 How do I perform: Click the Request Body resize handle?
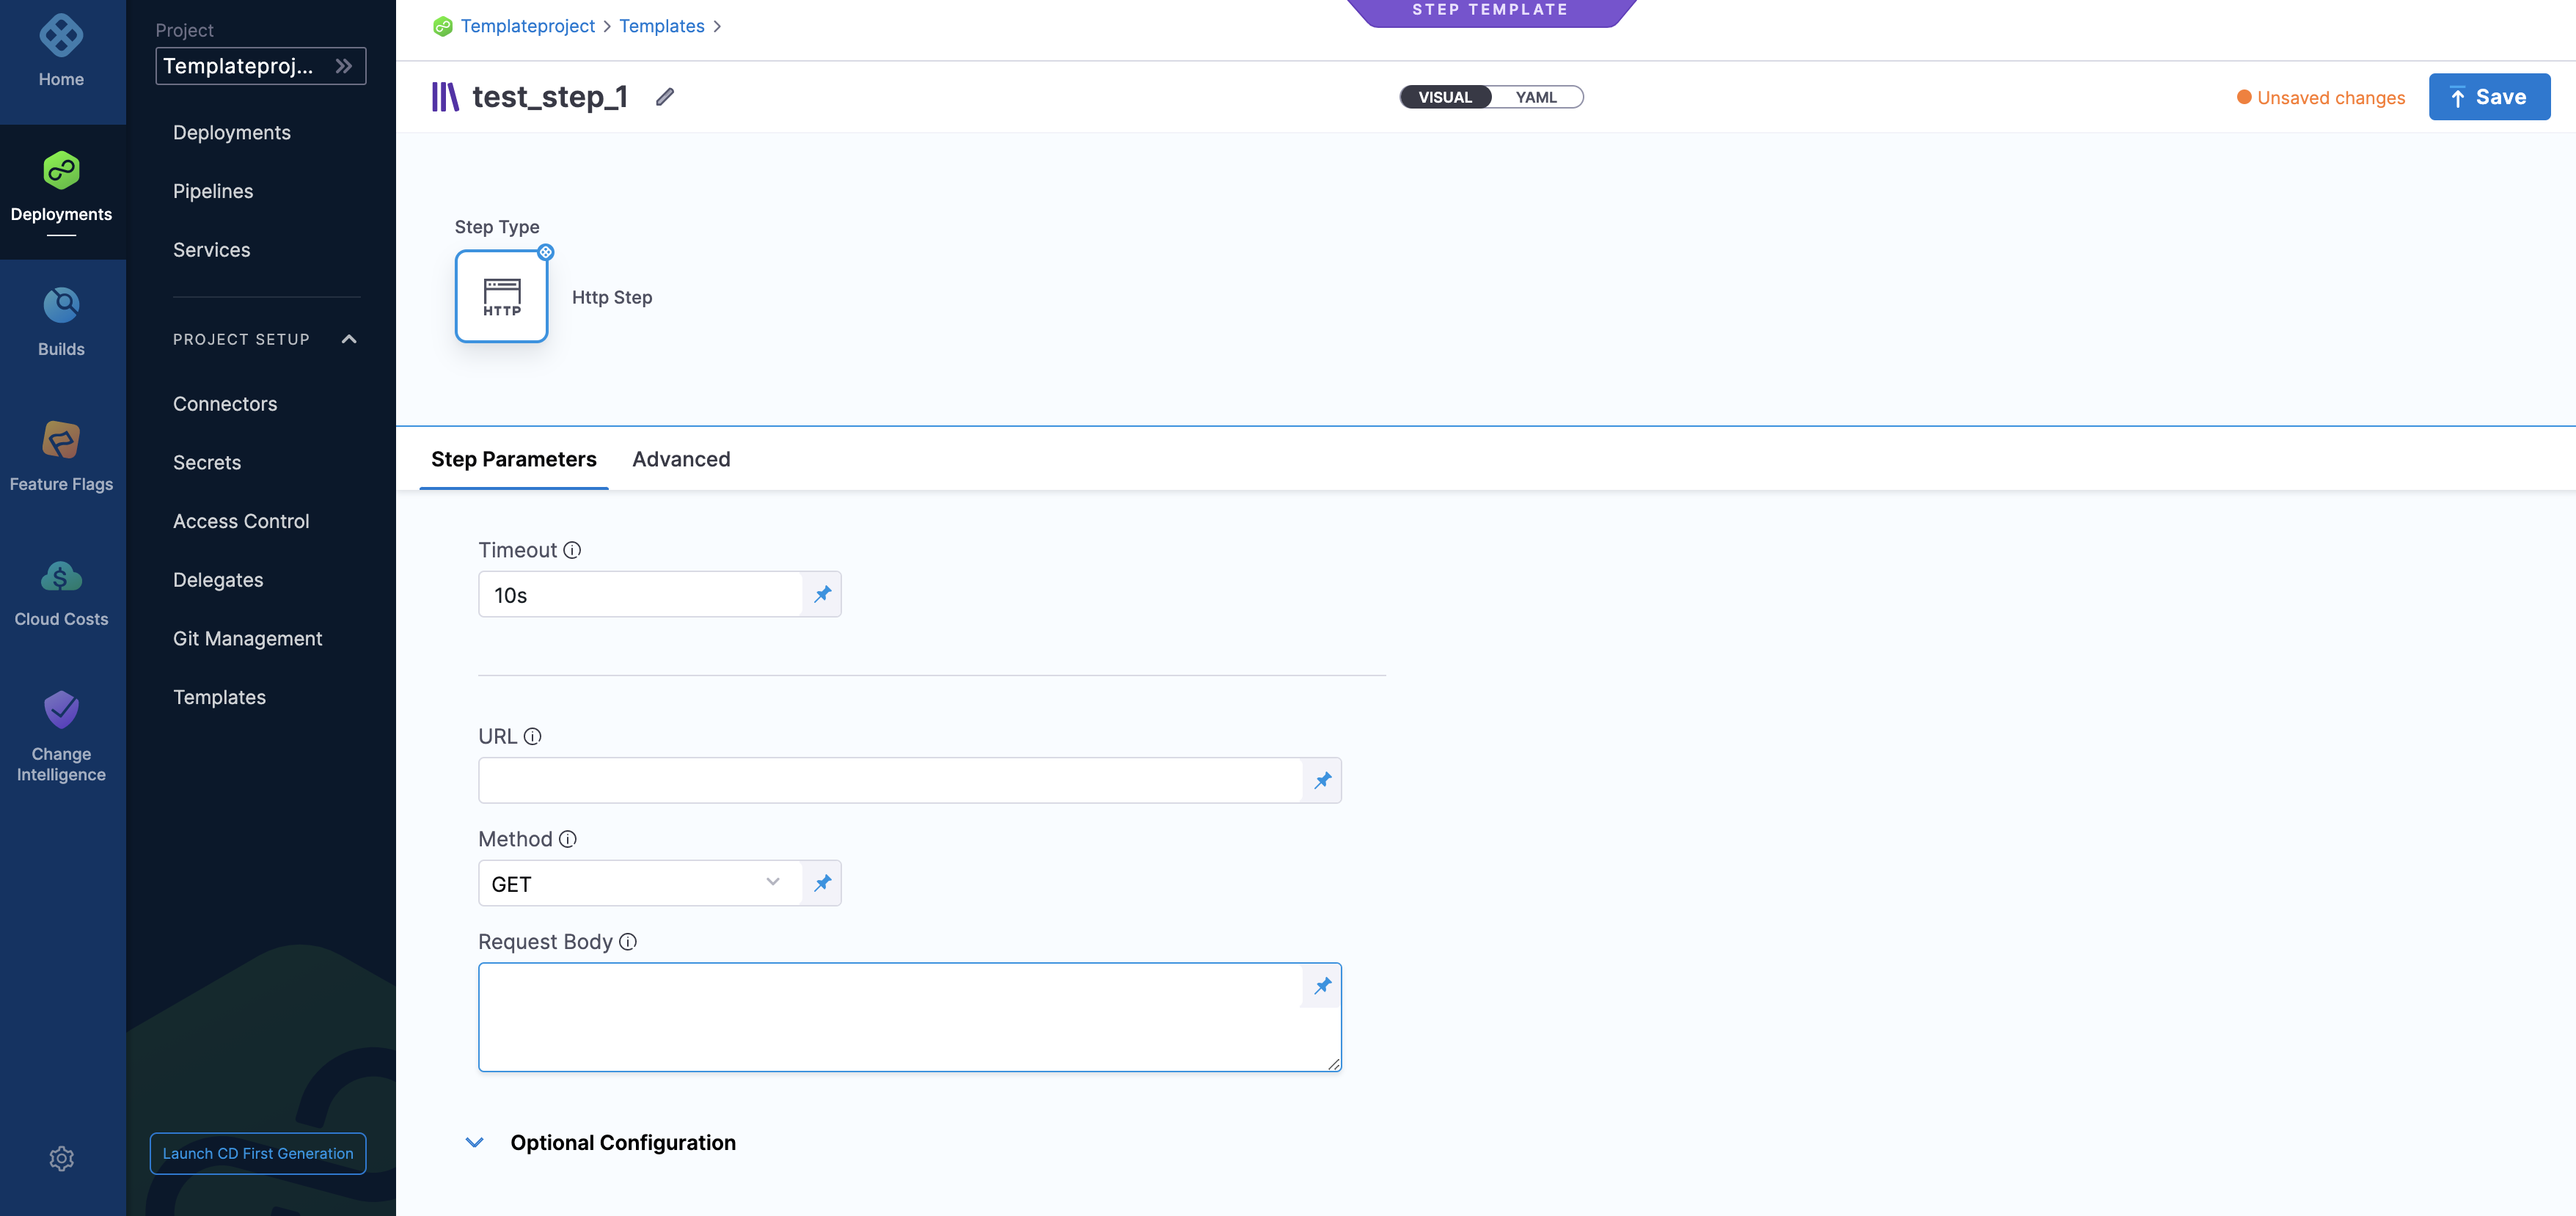coord(1334,1064)
